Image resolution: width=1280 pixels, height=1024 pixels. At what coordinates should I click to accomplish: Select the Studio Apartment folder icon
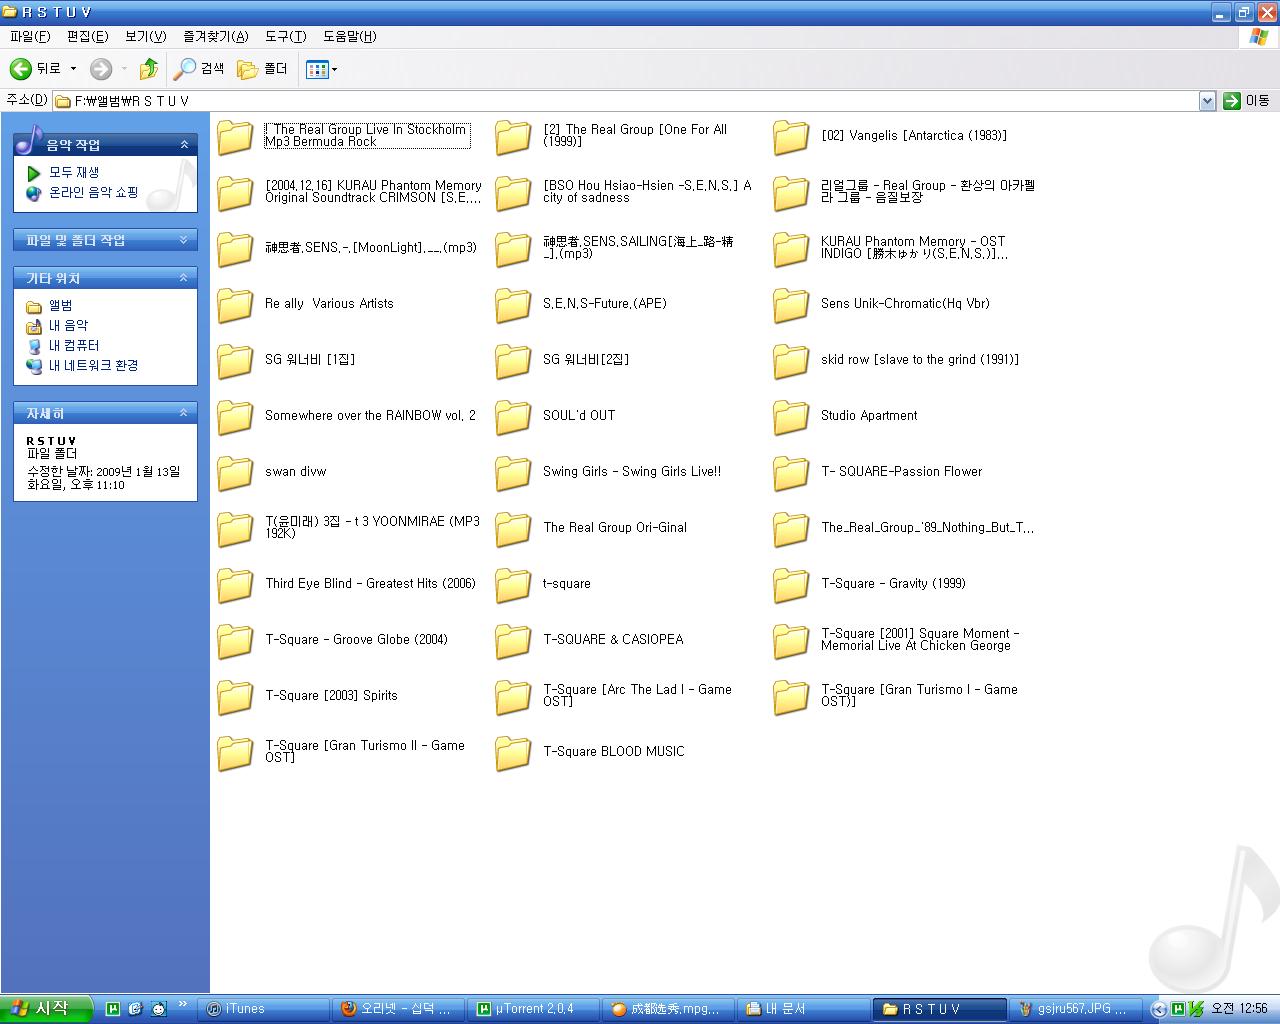point(791,417)
